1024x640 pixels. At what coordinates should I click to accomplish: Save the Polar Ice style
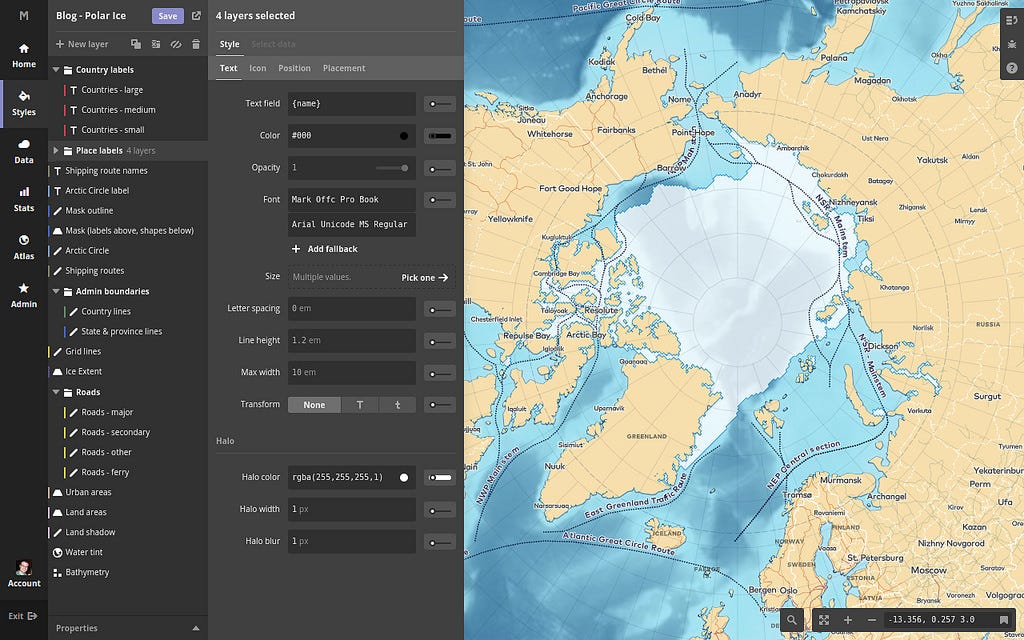point(167,15)
